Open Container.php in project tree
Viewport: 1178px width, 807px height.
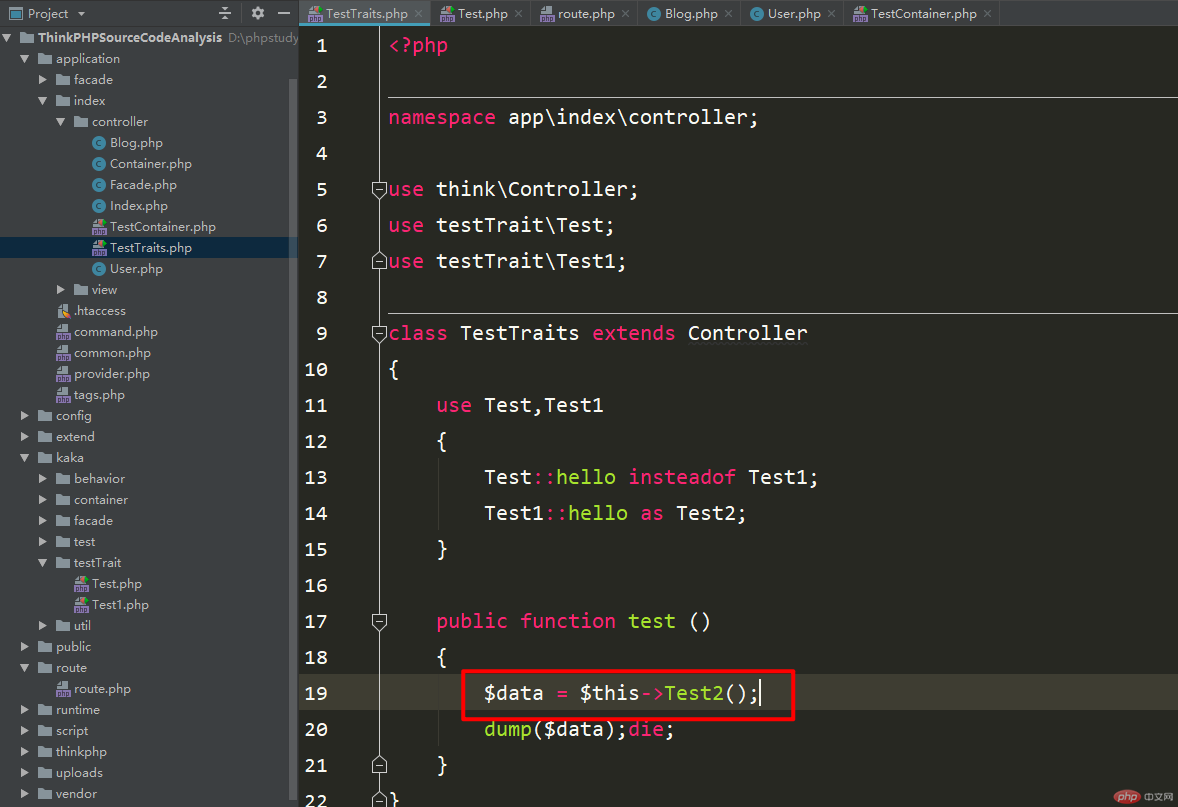150,164
